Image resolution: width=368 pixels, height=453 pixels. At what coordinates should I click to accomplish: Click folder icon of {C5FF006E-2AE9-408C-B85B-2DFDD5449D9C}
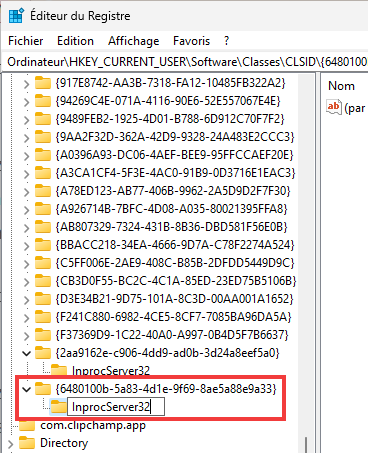[x=43, y=263]
